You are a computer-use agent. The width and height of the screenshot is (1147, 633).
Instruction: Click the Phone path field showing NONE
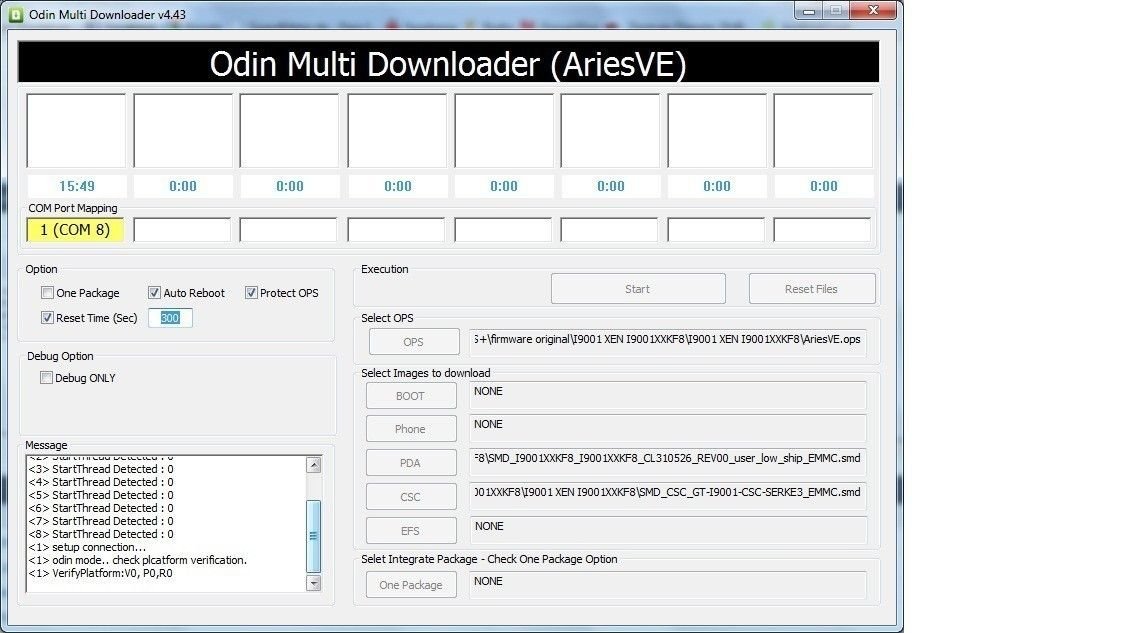(x=668, y=428)
